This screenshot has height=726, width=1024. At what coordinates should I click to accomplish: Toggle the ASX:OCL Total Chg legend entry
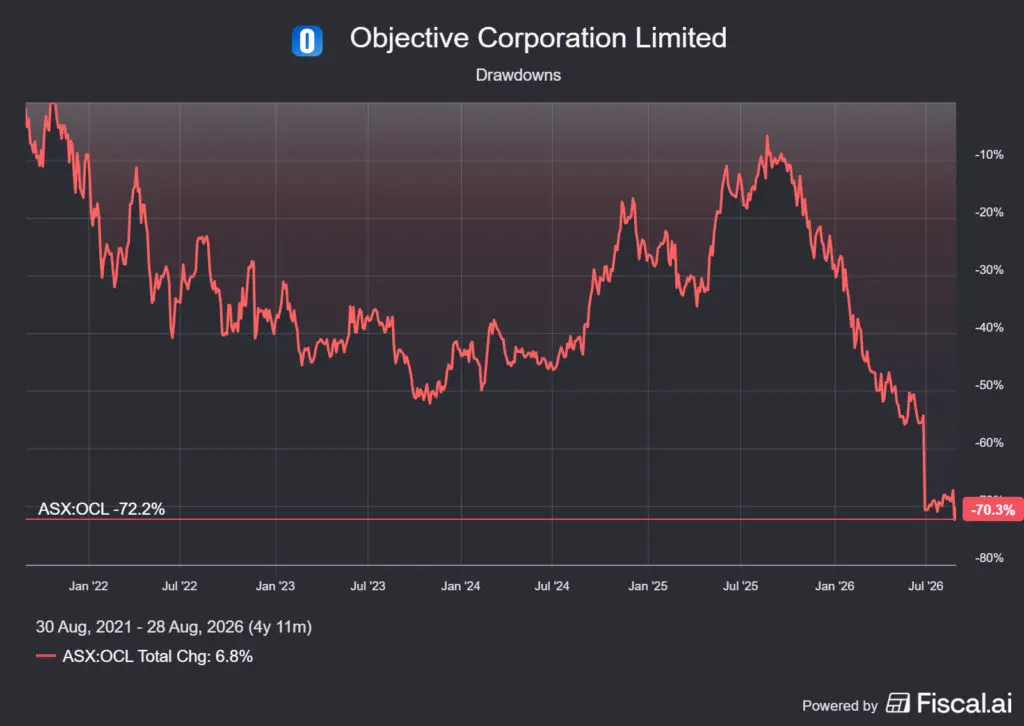coord(157,656)
